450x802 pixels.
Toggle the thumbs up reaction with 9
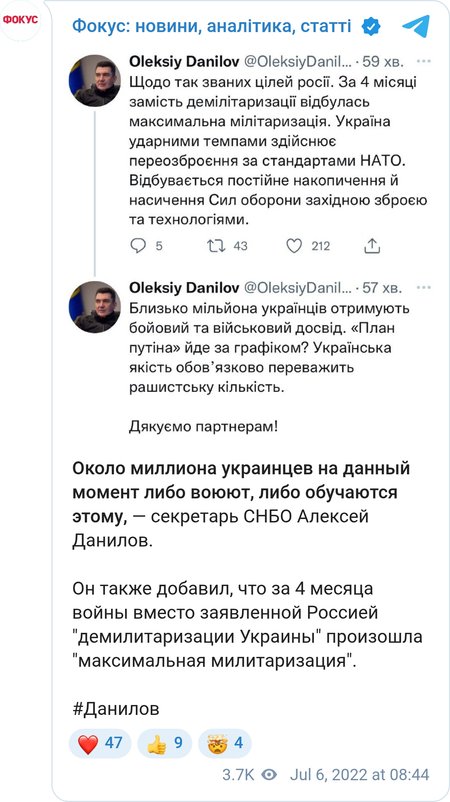pos(164,743)
